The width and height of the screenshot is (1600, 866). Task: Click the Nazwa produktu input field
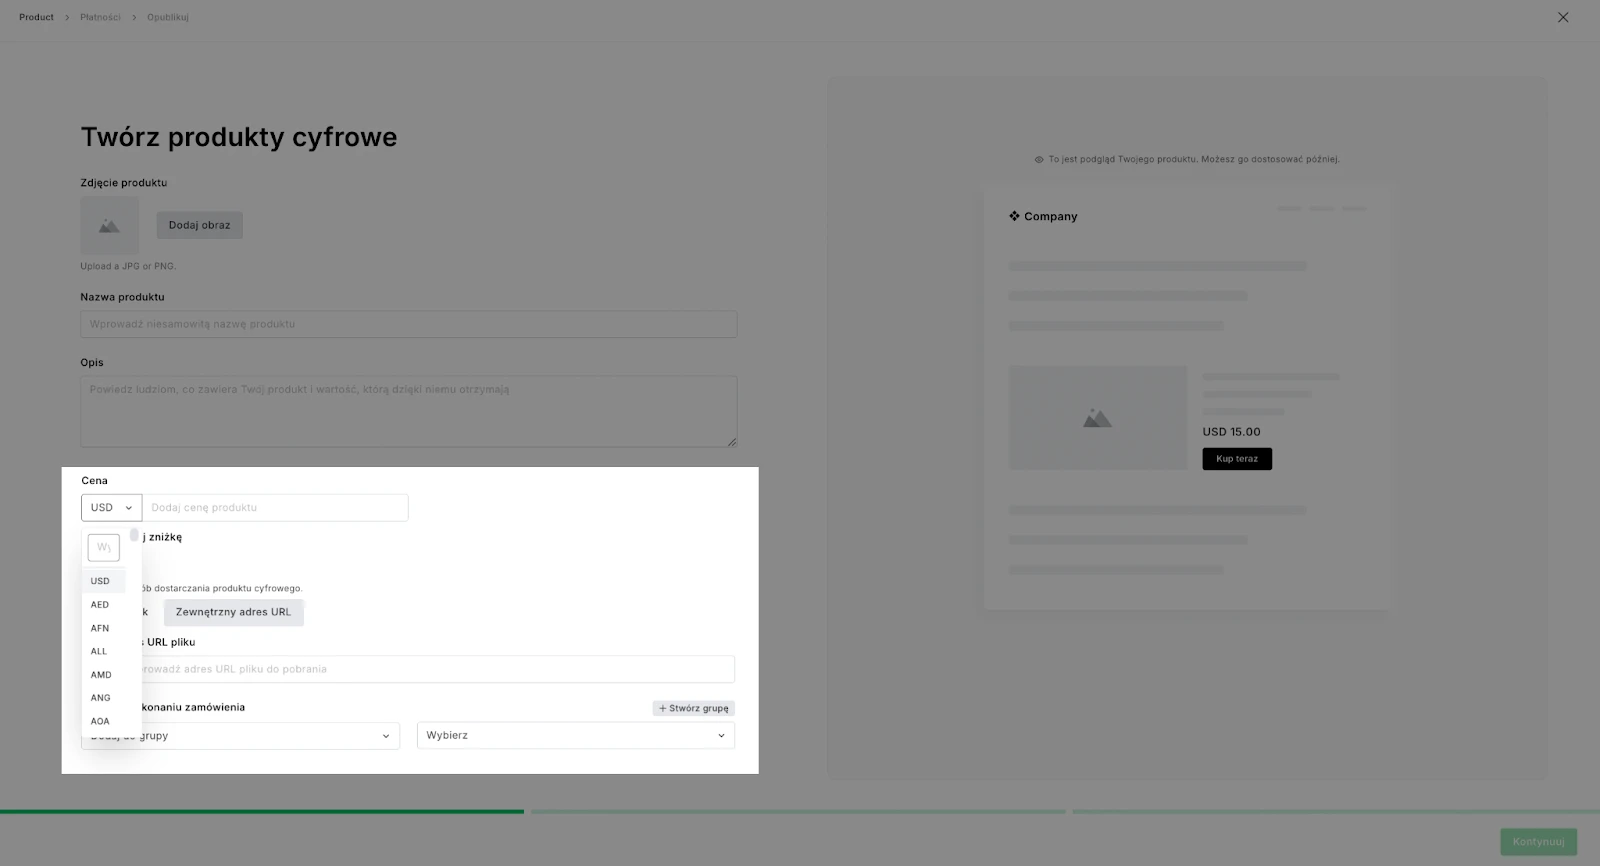tap(409, 324)
